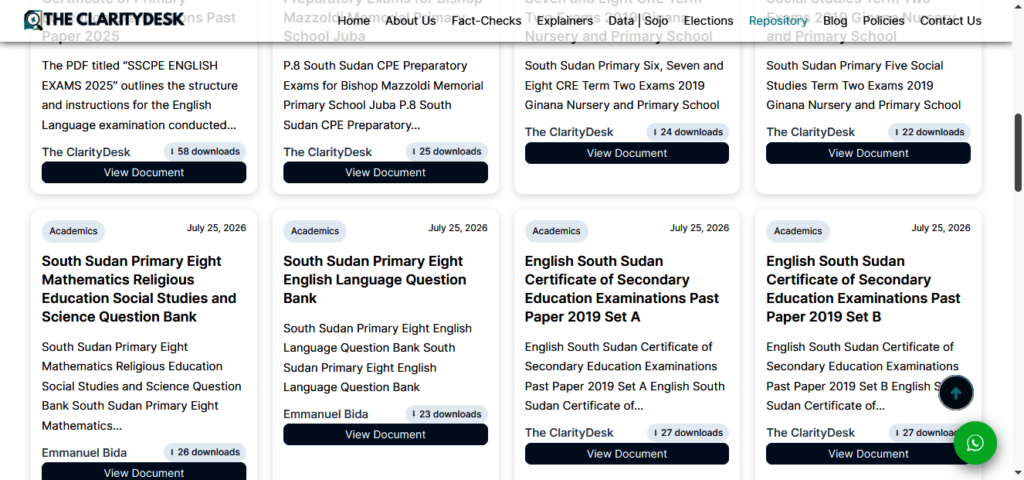Click the 24 downloads badge
The height and width of the screenshot is (480, 1024).
(x=688, y=132)
